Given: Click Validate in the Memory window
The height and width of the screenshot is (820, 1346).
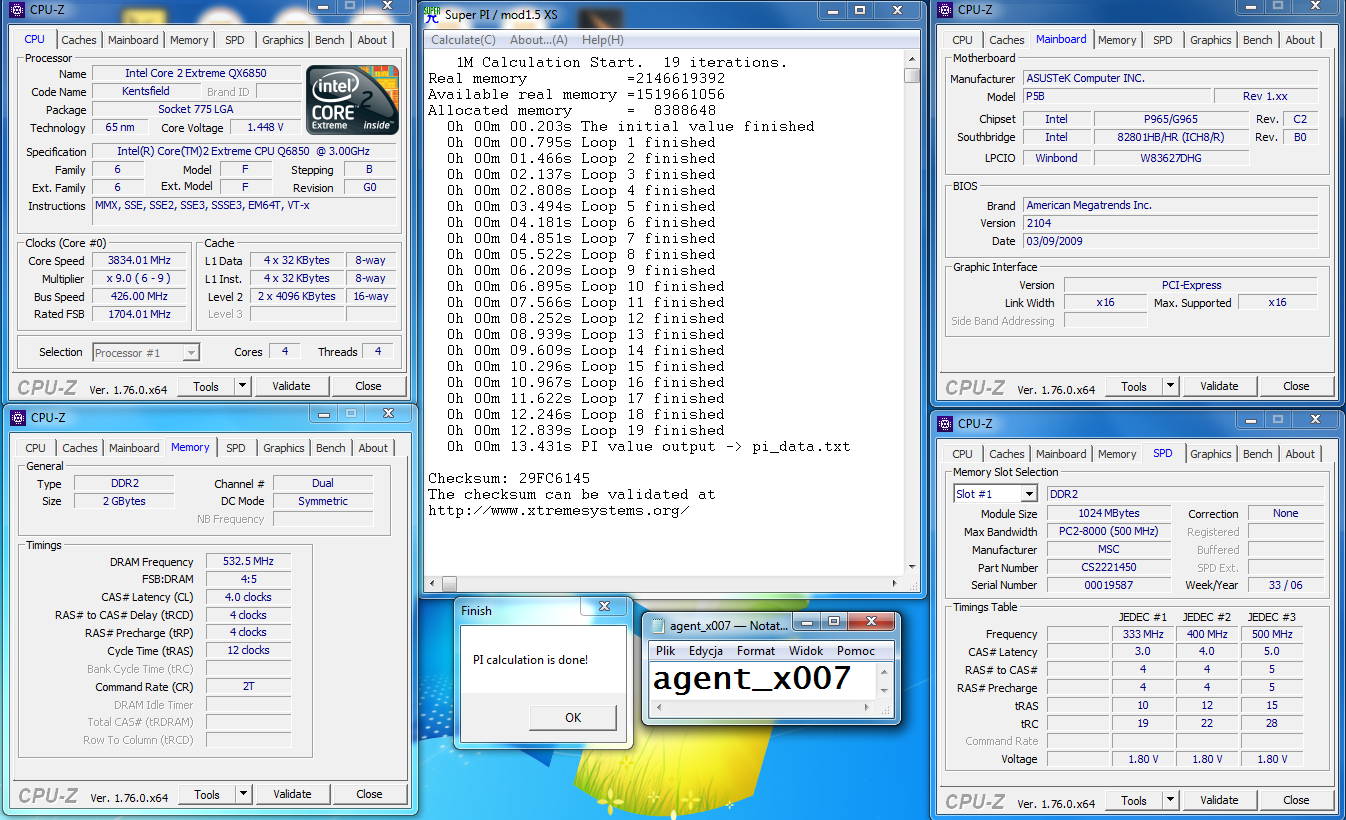Looking at the screenshot, I should tap(292, 794).
